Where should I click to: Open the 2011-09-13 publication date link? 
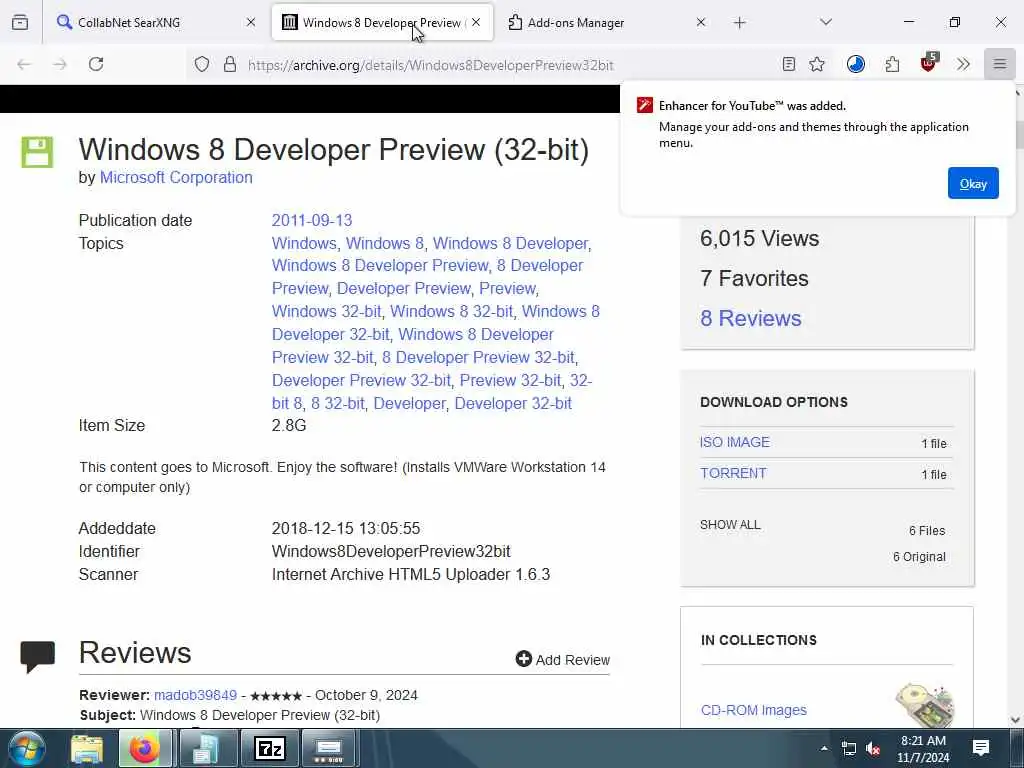[x=312, y=220]
